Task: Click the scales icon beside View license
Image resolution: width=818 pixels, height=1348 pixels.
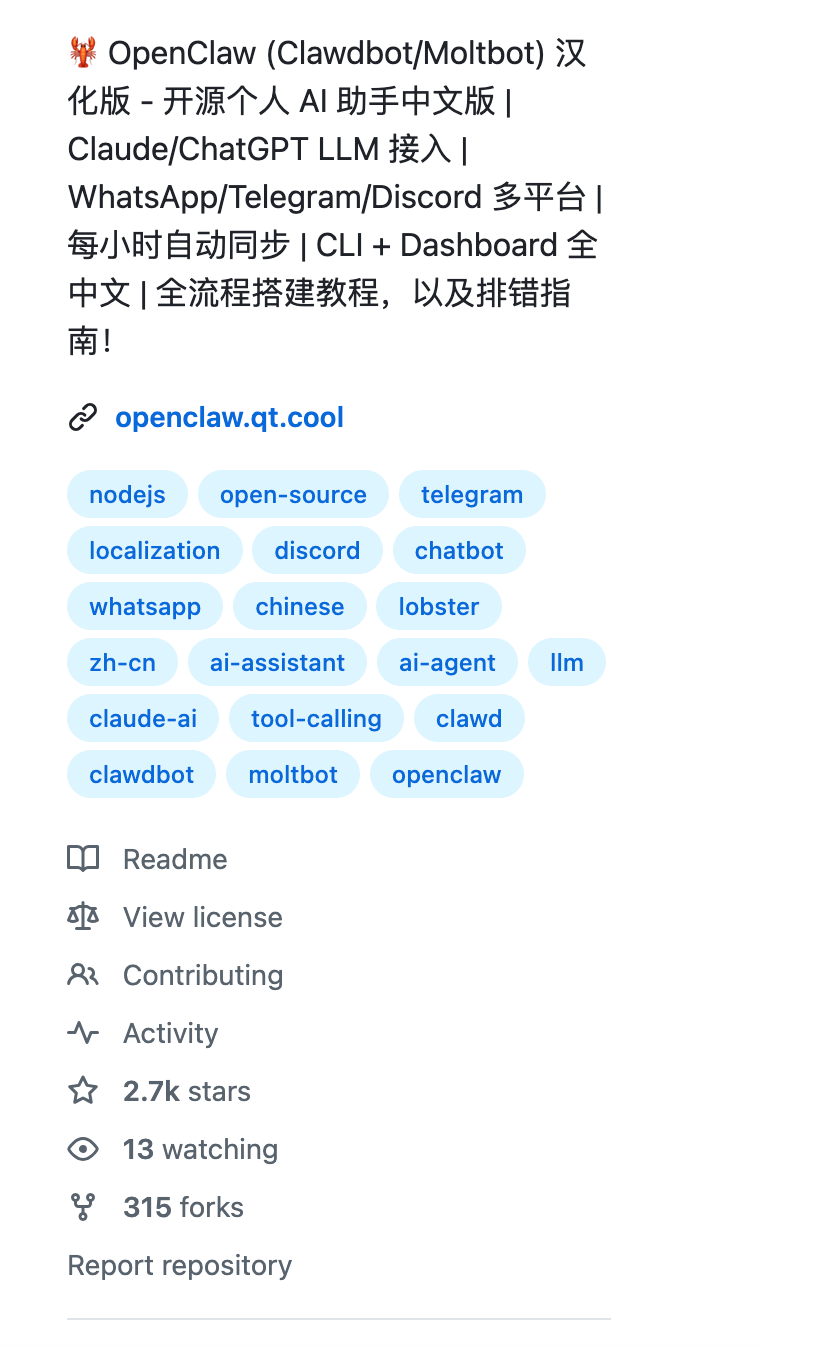Action: point(84,917)
